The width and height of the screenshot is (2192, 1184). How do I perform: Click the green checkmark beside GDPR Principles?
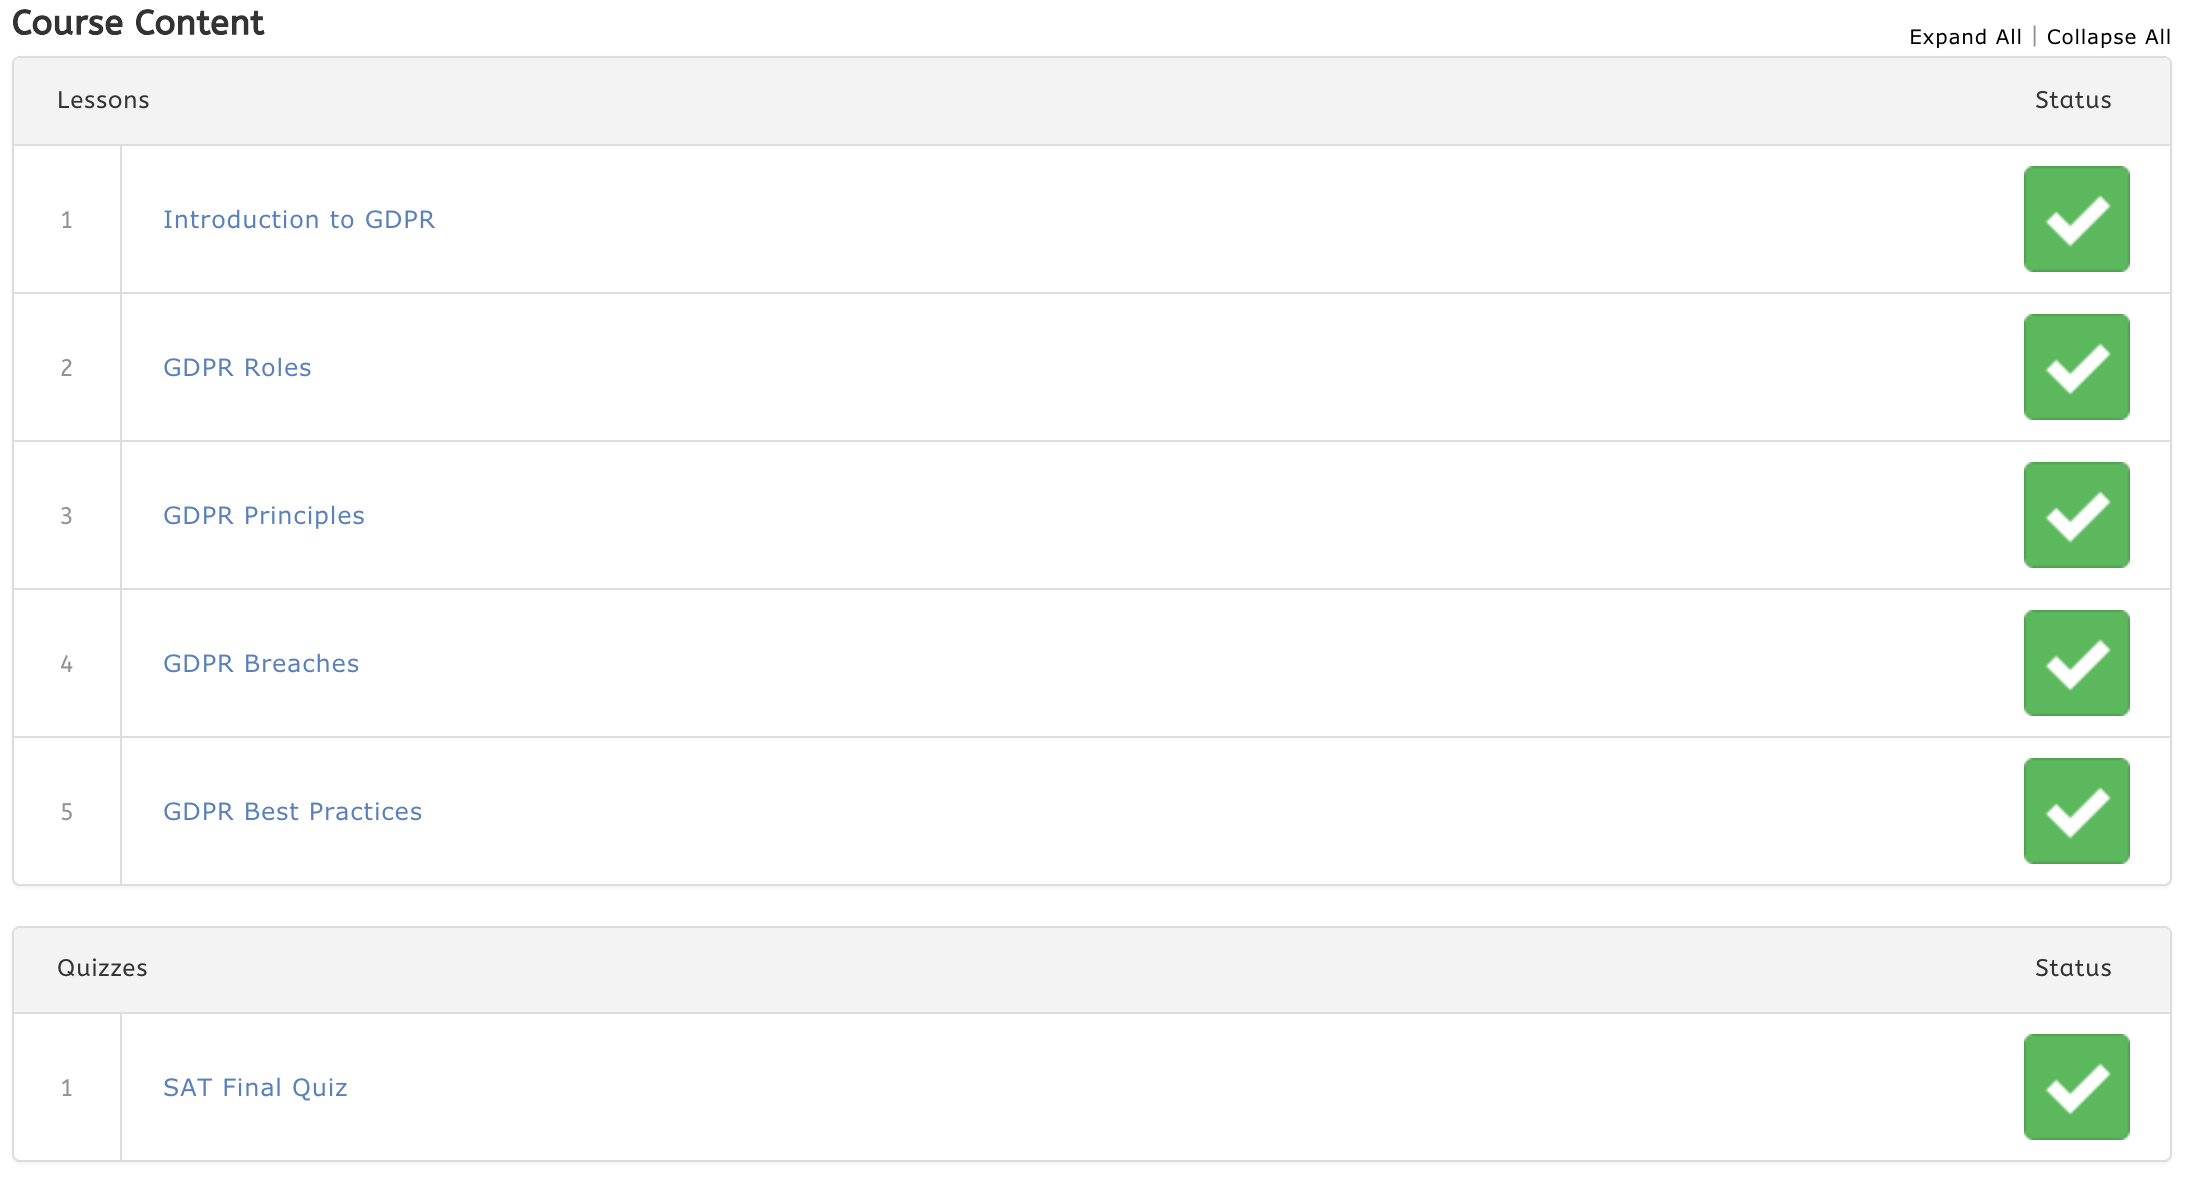(x=2076, y=515)
